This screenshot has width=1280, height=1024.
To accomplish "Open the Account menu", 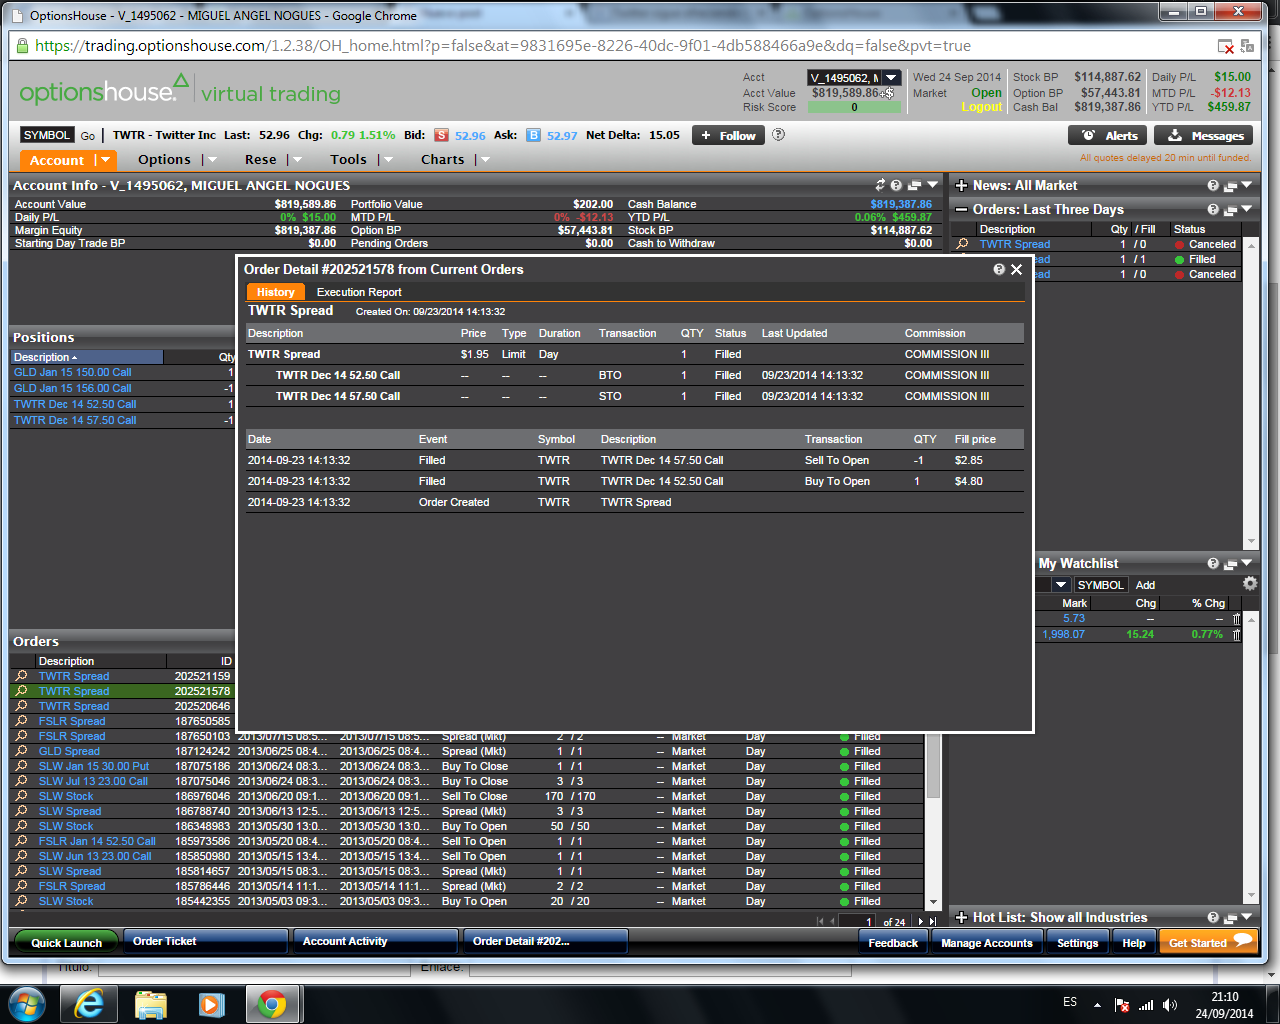I will [x=57, y=160].
